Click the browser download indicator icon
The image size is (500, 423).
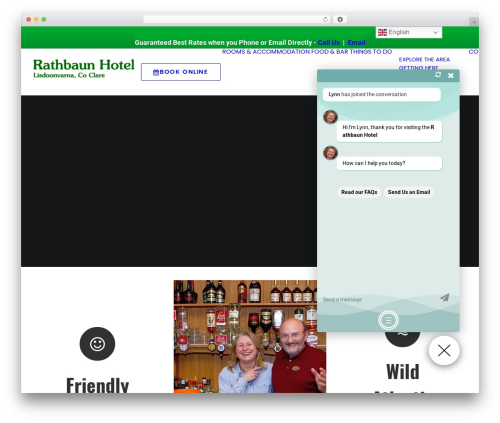pyautogui.click(x=340, y=19)
